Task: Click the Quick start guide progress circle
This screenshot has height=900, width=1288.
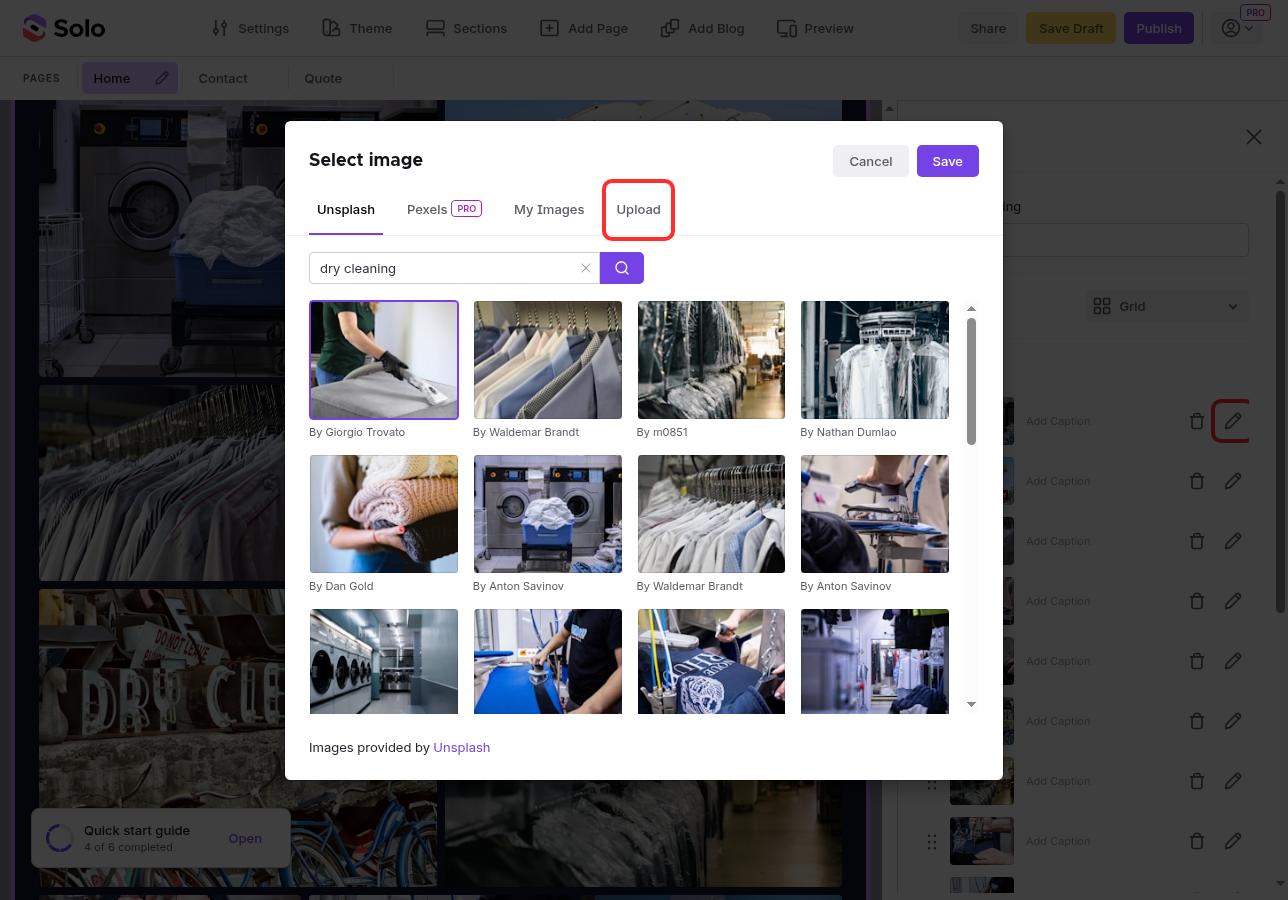Action: tap(59, 838)
